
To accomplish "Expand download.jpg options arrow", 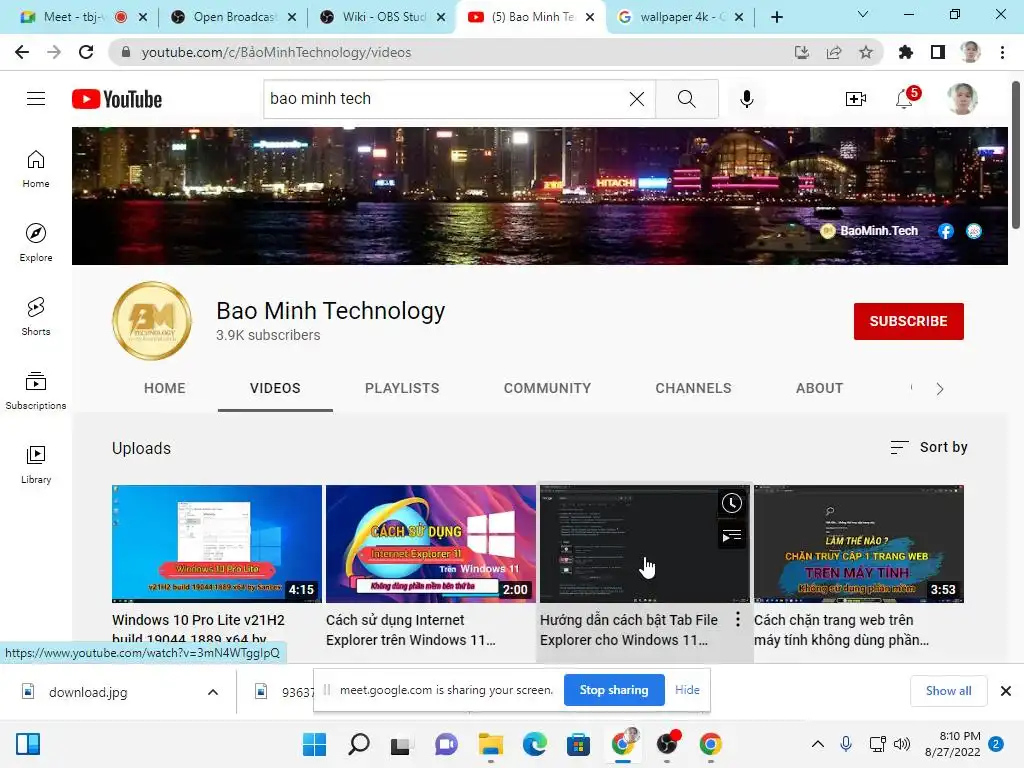I will coord(213,692).
